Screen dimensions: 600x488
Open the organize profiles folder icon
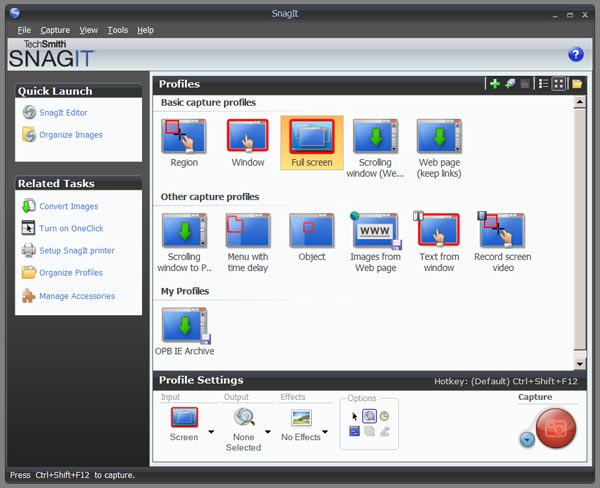tap(577, 84)
